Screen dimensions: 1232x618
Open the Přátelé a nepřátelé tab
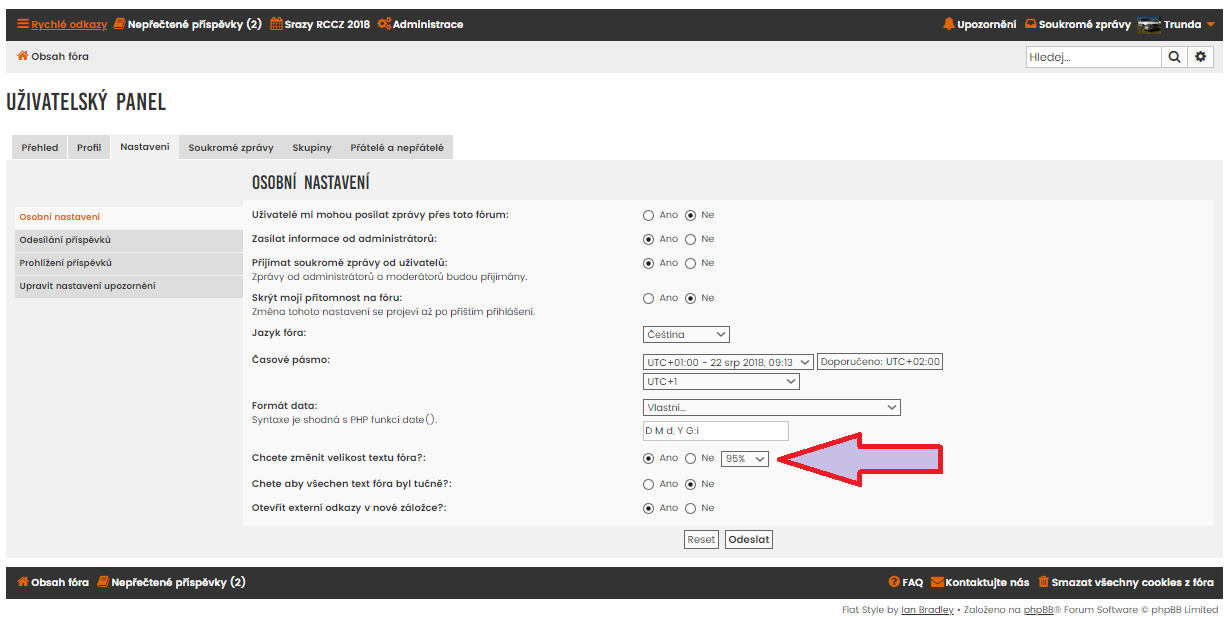pyautogui.click(x=396, y=148)
